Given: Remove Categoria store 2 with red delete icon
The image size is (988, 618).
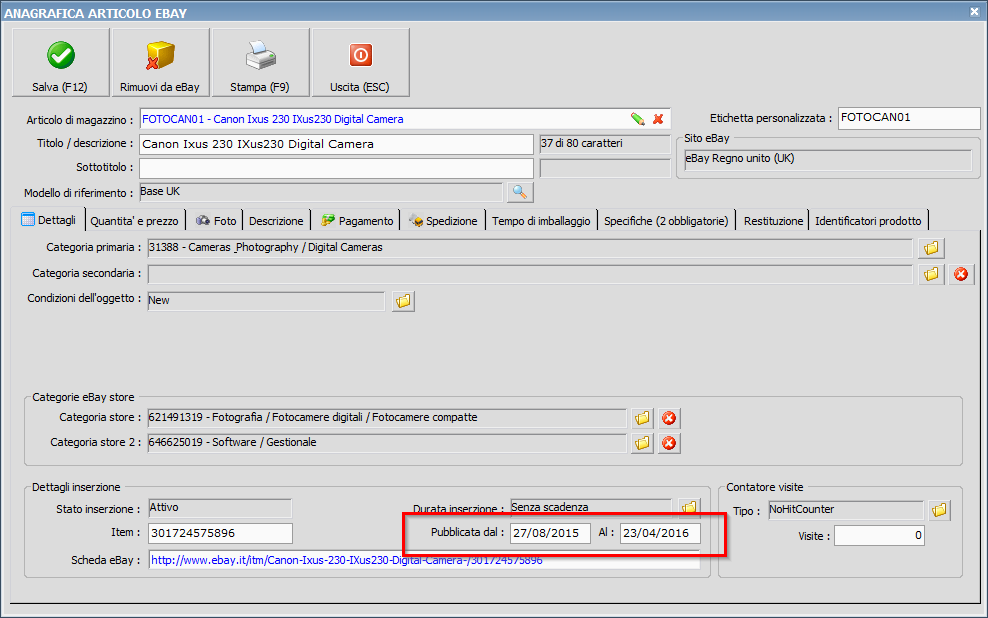Looking at the screenshot, I should coord(669,443).
